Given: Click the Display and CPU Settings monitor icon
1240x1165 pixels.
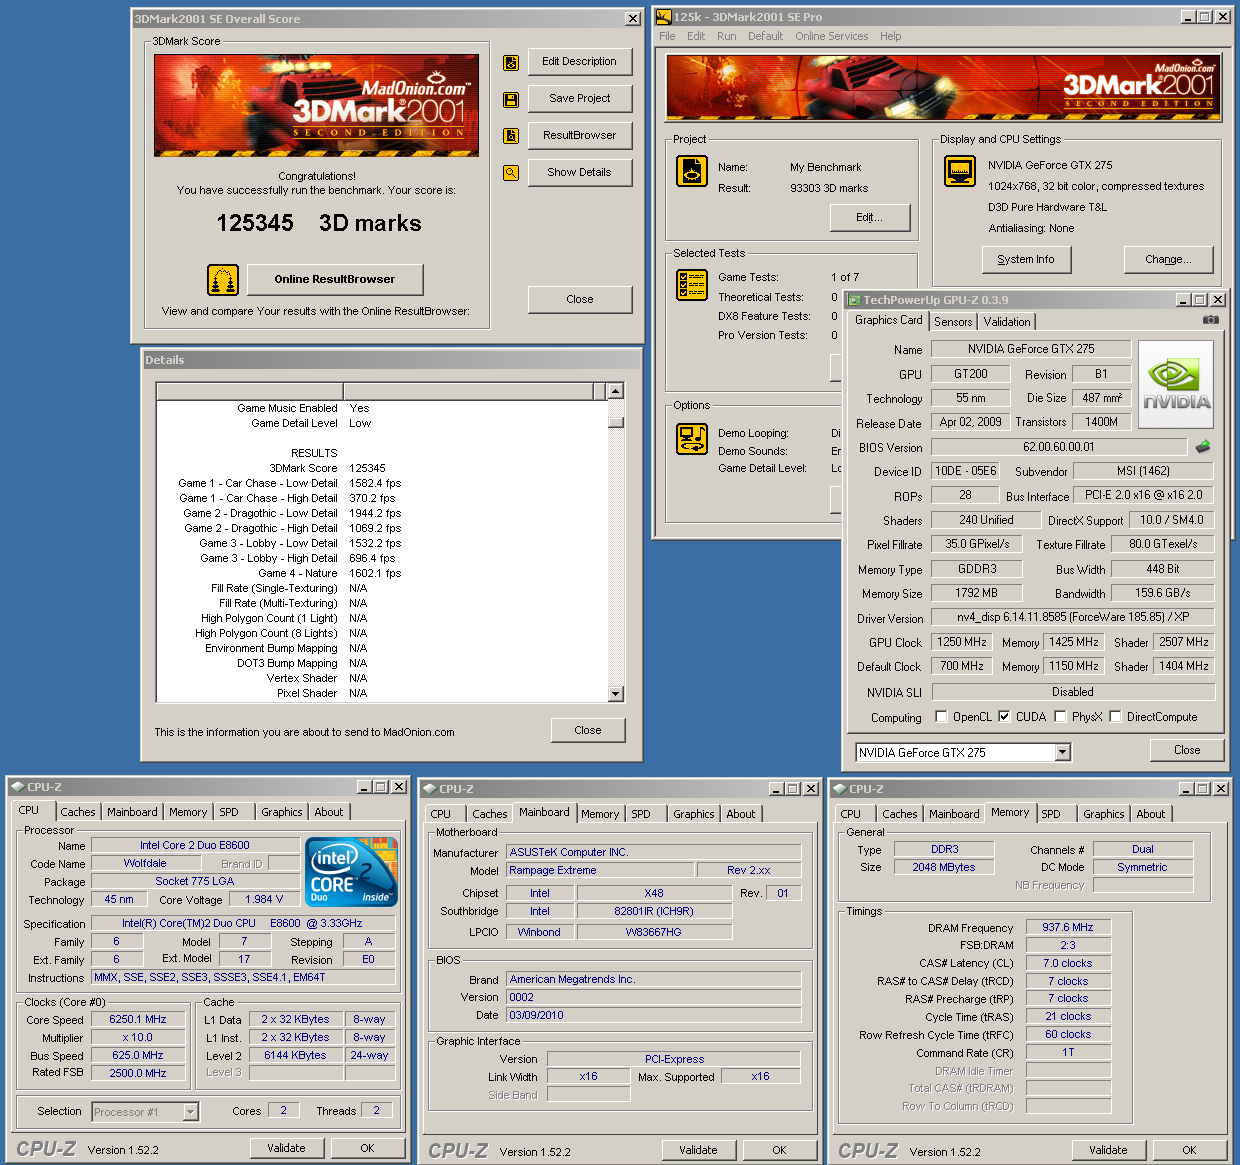Looking at the screenshot, I should 960,171.
